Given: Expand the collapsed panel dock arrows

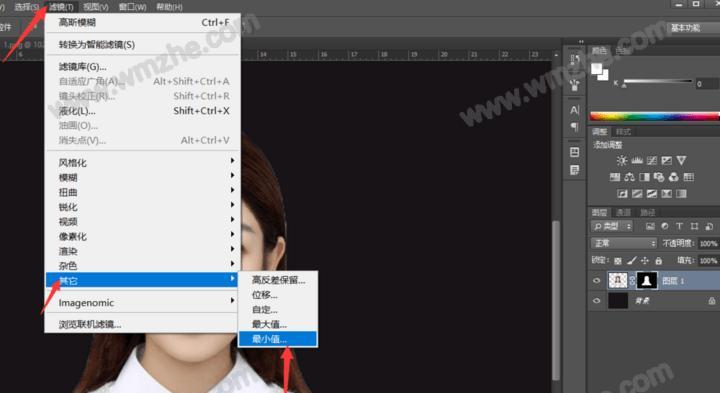Looking at the screenshot, I should pos(581,41).
